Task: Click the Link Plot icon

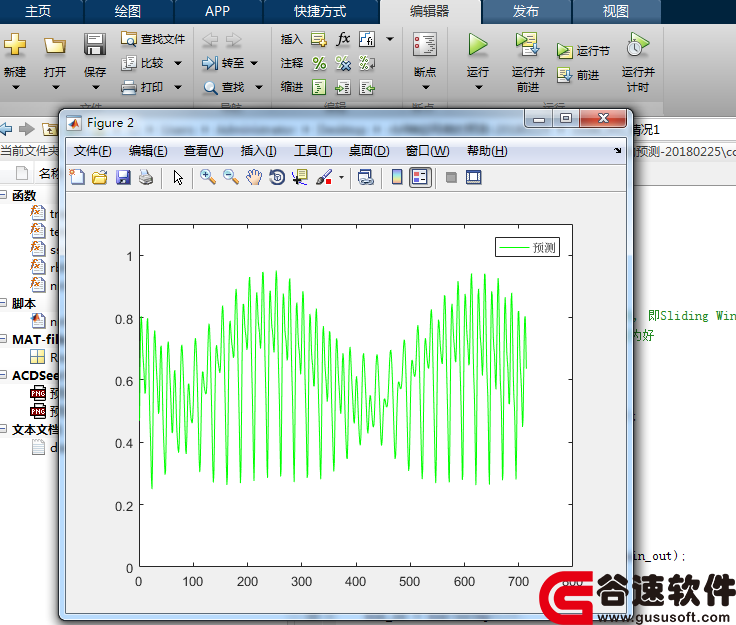Action: 366,177
